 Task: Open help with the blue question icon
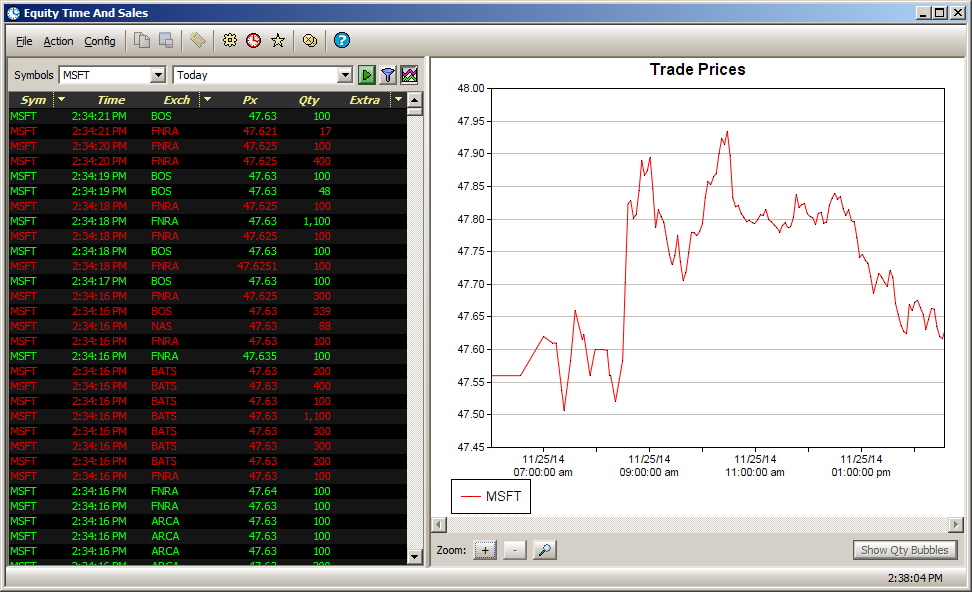pos(342,40)
